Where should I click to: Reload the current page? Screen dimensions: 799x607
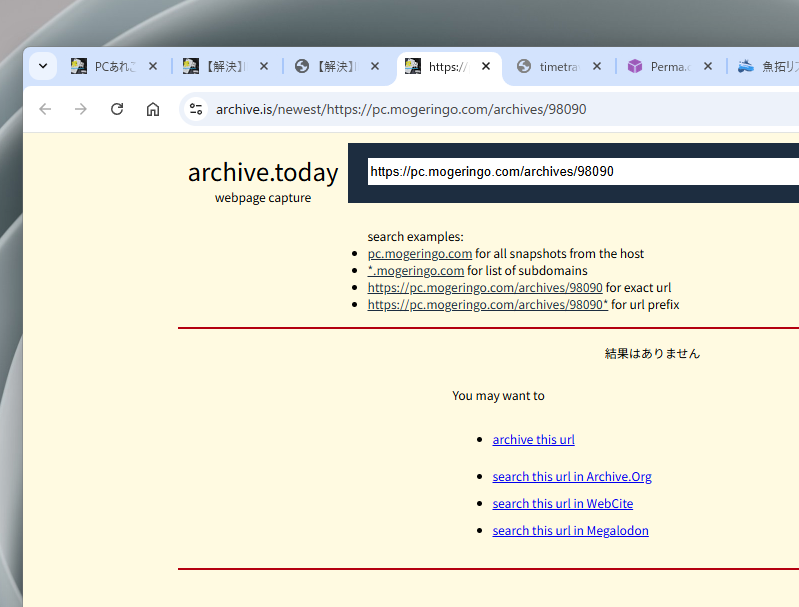click(117, 109)
